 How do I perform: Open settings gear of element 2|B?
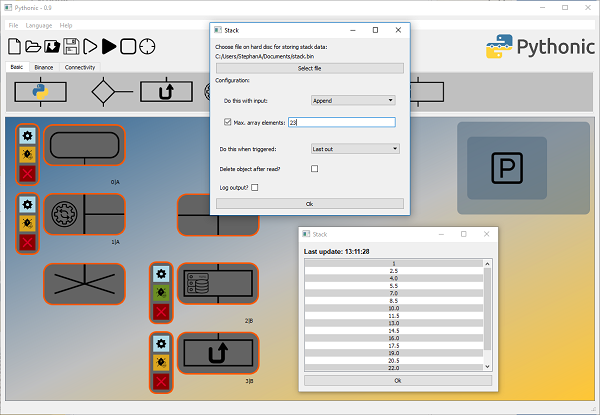tap(159, 273)
